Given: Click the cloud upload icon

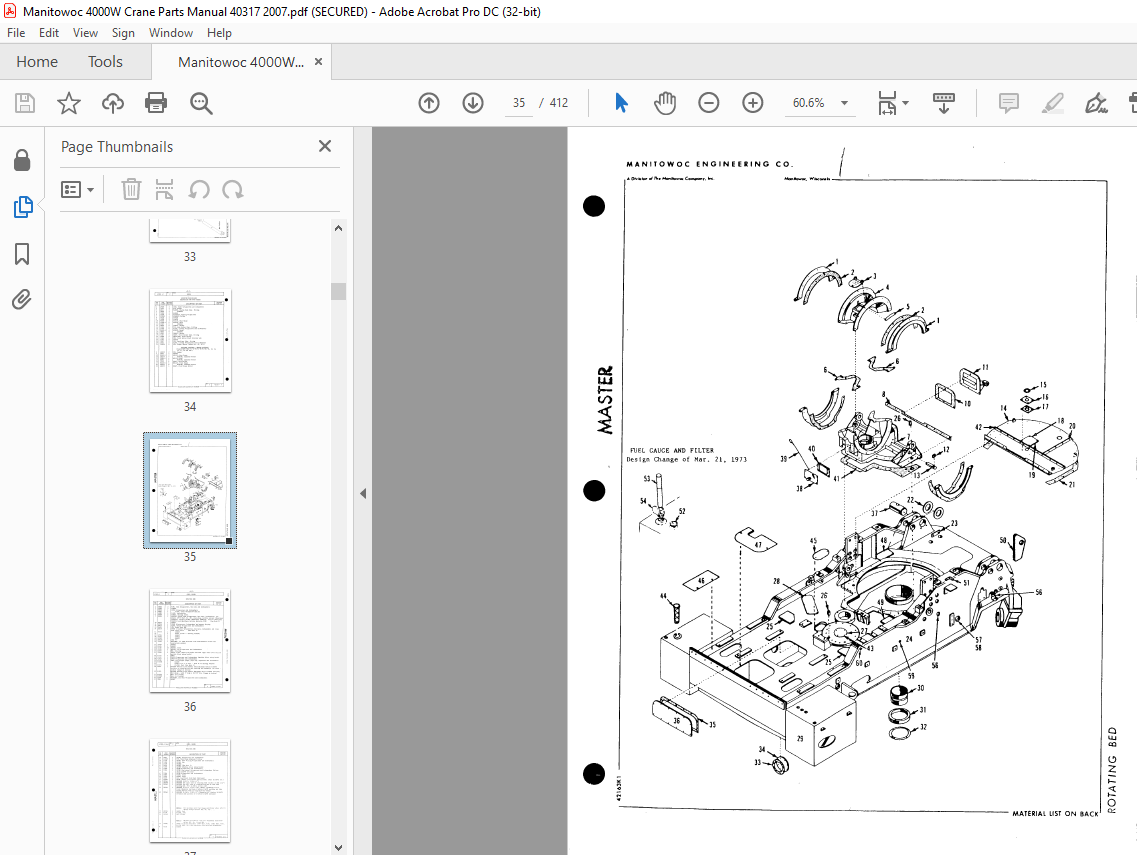Looking at the screenshot, I should [x=112, y=103].
